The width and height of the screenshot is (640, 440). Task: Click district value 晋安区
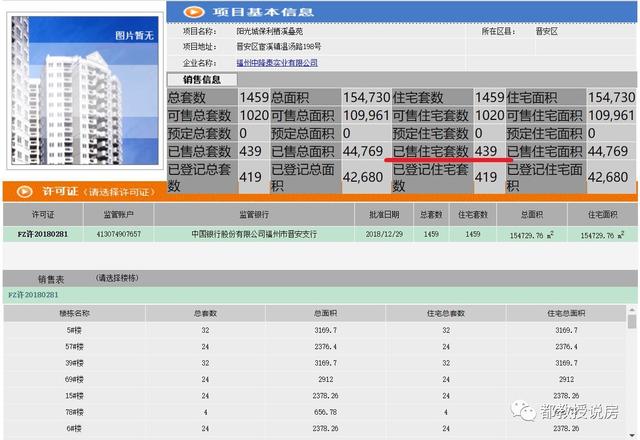coord(547,31)
